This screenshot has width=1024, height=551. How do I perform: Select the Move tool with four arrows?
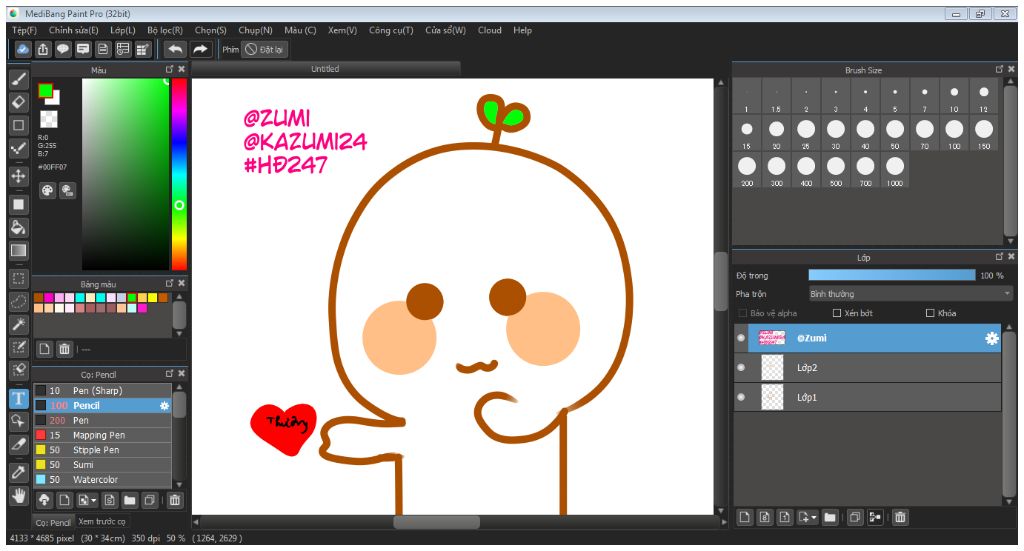[x=19, y=176]
